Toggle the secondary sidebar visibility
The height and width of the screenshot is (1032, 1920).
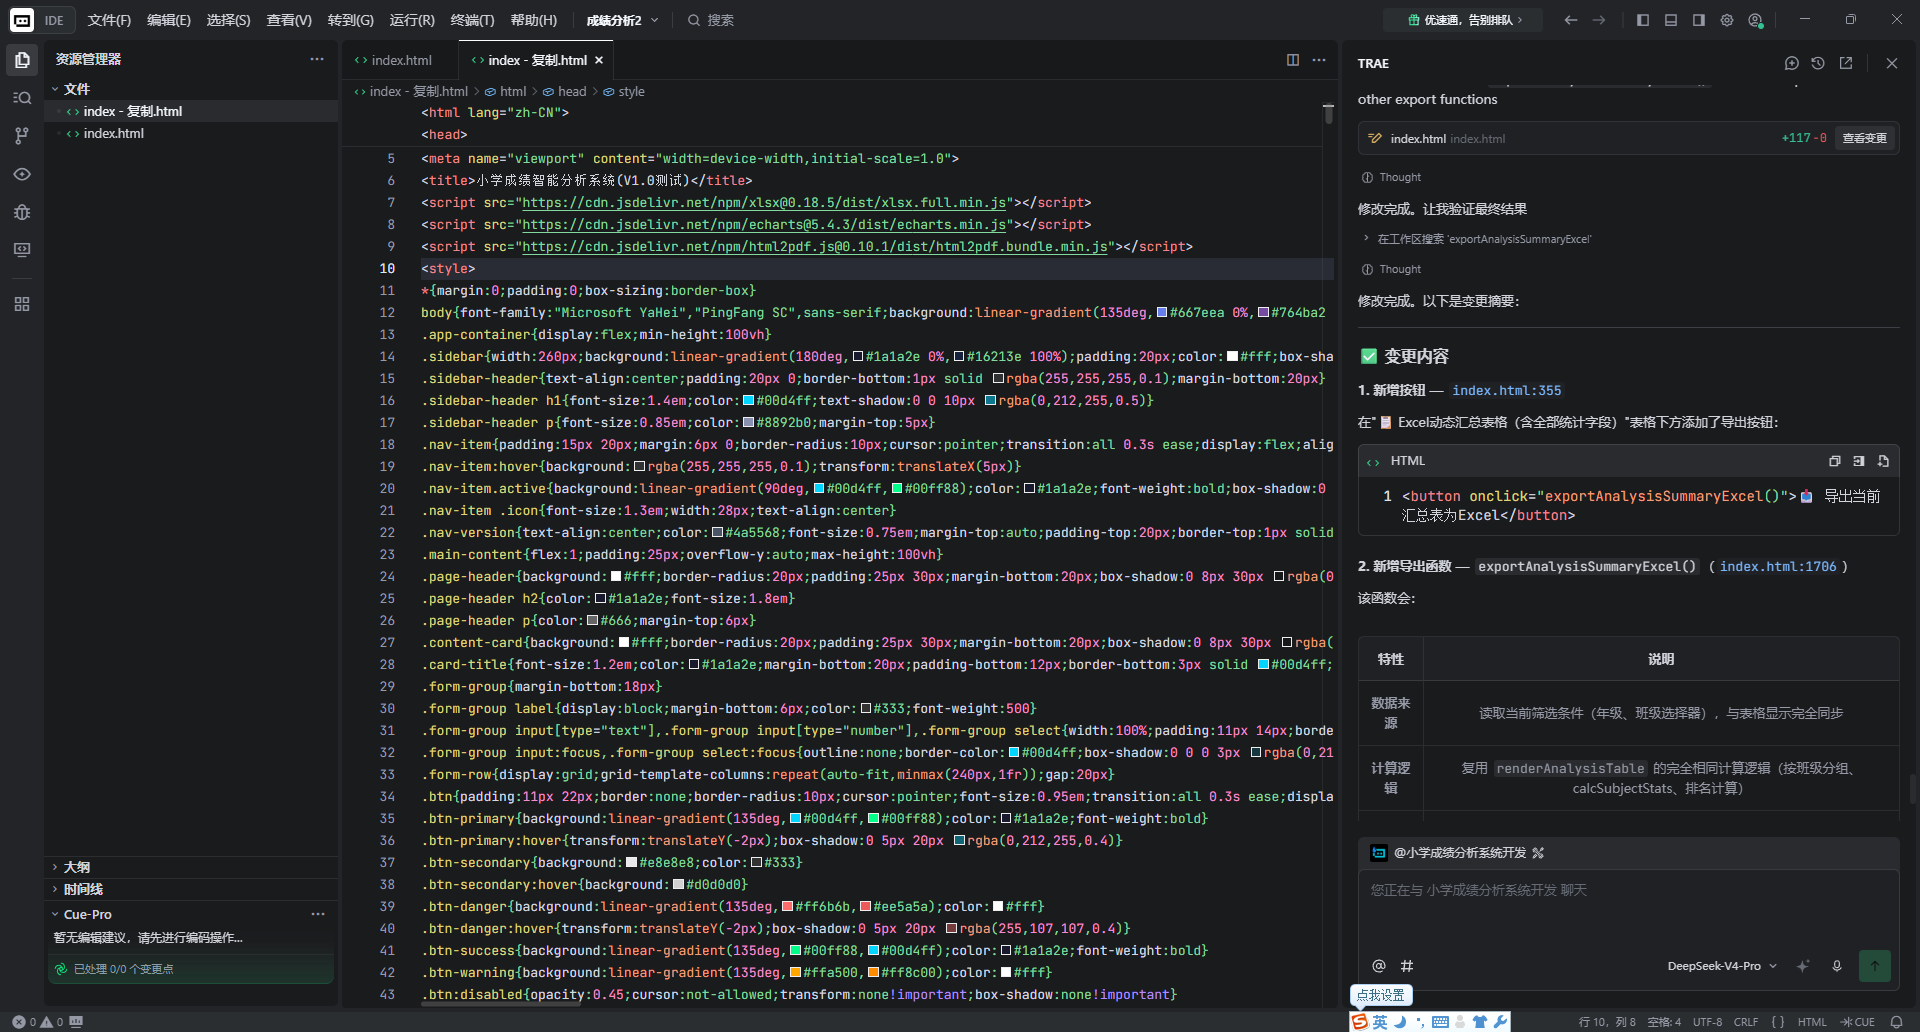(x=1699, y=20)
